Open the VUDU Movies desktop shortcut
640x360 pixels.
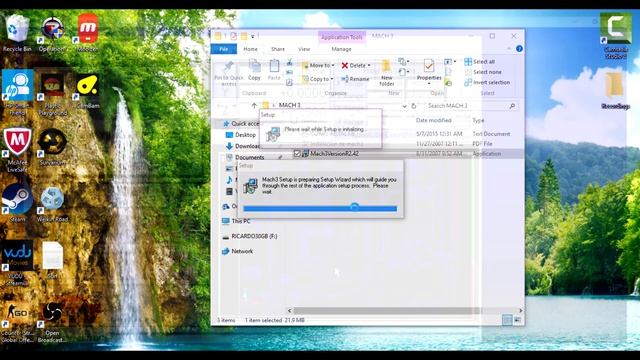[x=17, y=262]
